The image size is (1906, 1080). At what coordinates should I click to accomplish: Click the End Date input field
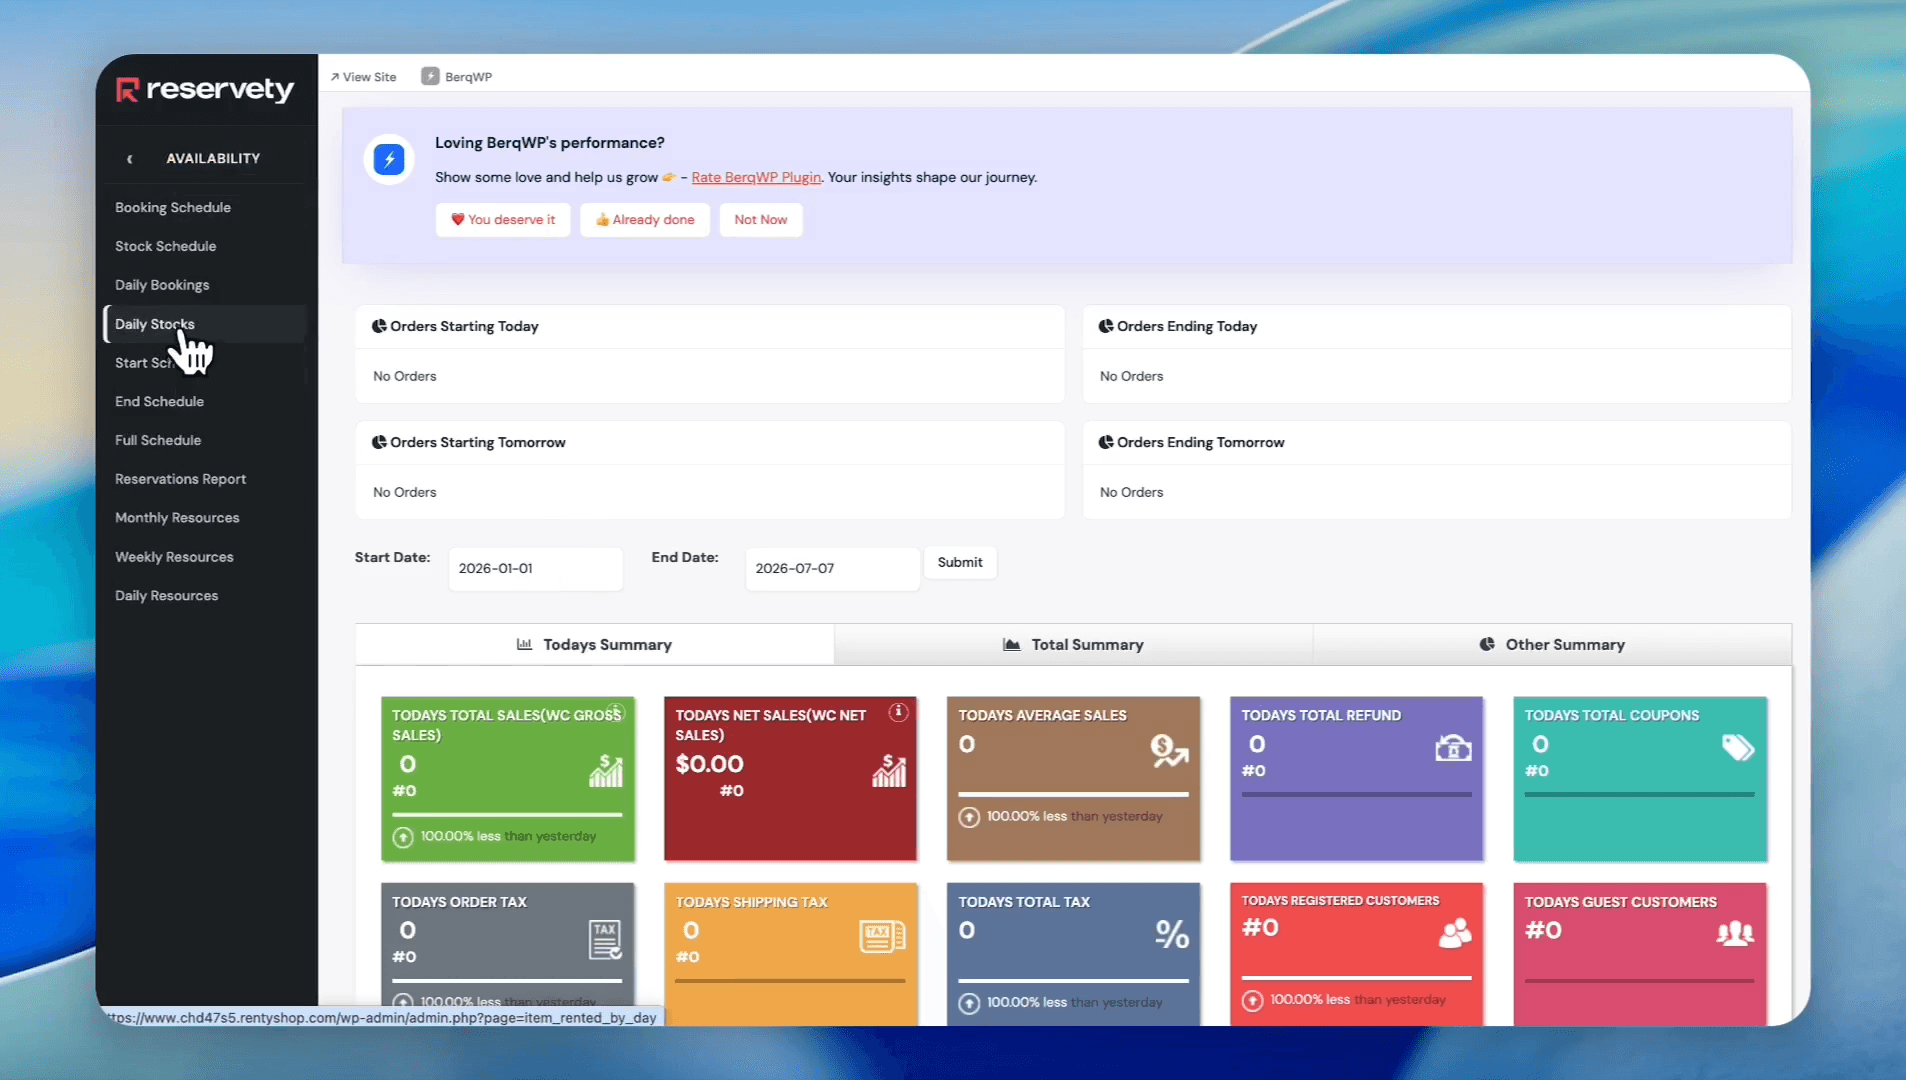click(x=833, y=568)
